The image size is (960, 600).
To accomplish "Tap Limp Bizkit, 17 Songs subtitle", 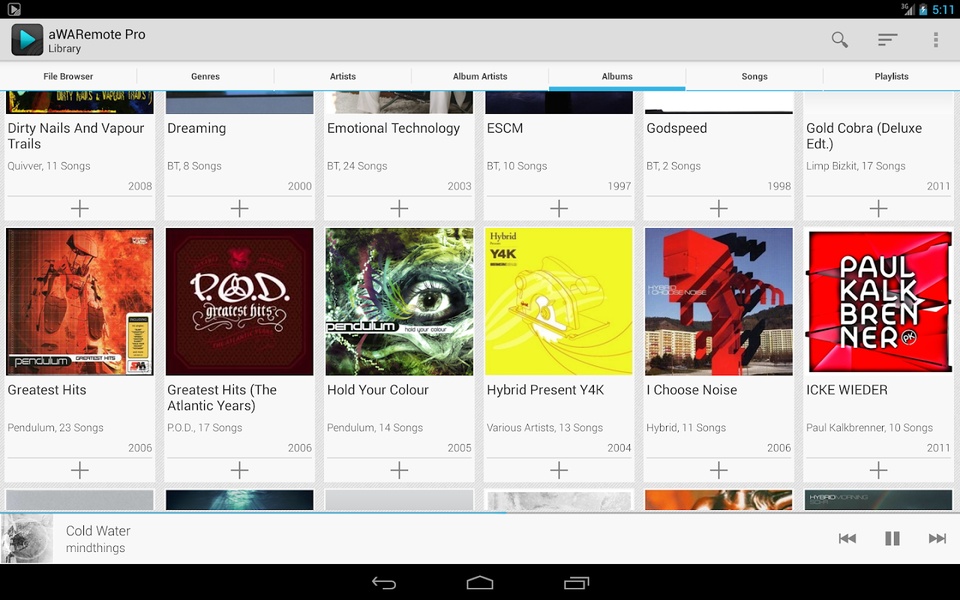I will pos(855,166).
